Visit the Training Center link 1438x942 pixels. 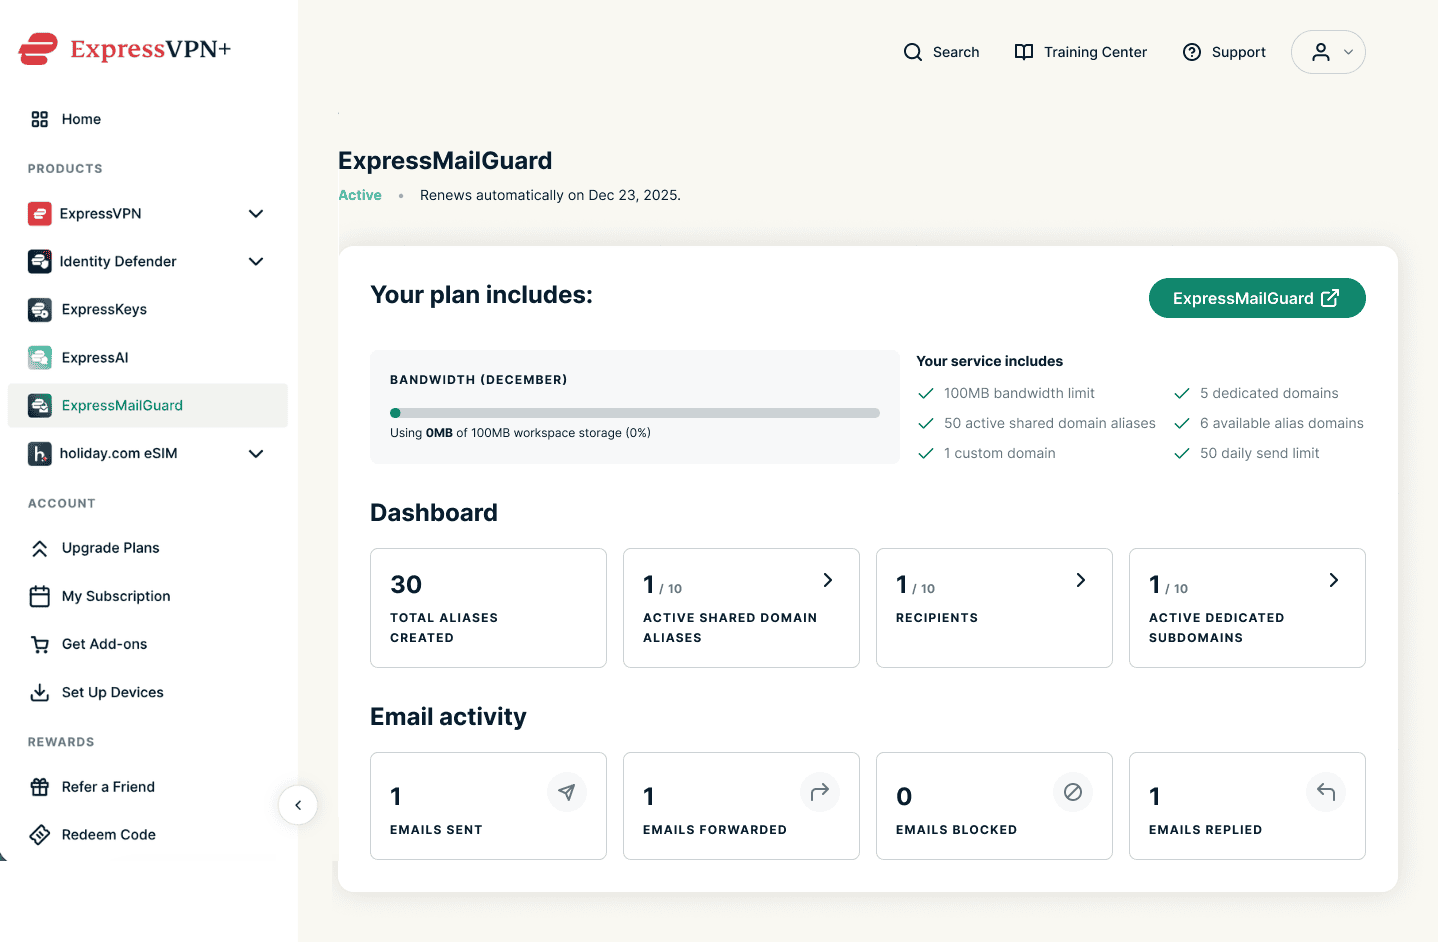click(1080, 52)
